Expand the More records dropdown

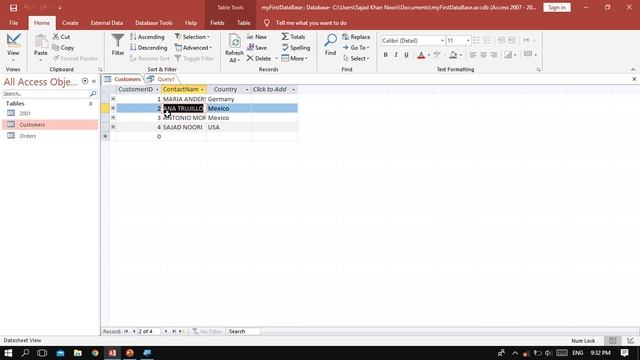click(295, 58)
